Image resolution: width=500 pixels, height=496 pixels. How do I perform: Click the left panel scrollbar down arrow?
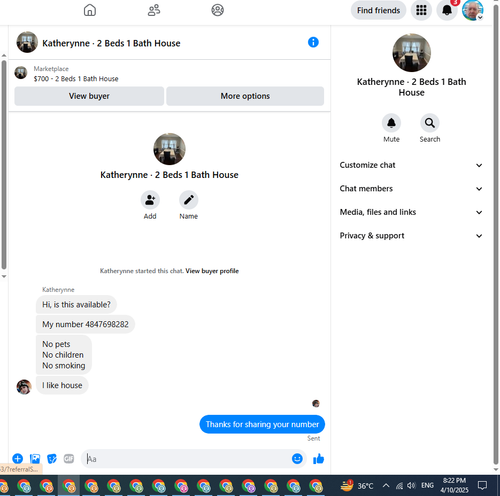coord(4,276)
